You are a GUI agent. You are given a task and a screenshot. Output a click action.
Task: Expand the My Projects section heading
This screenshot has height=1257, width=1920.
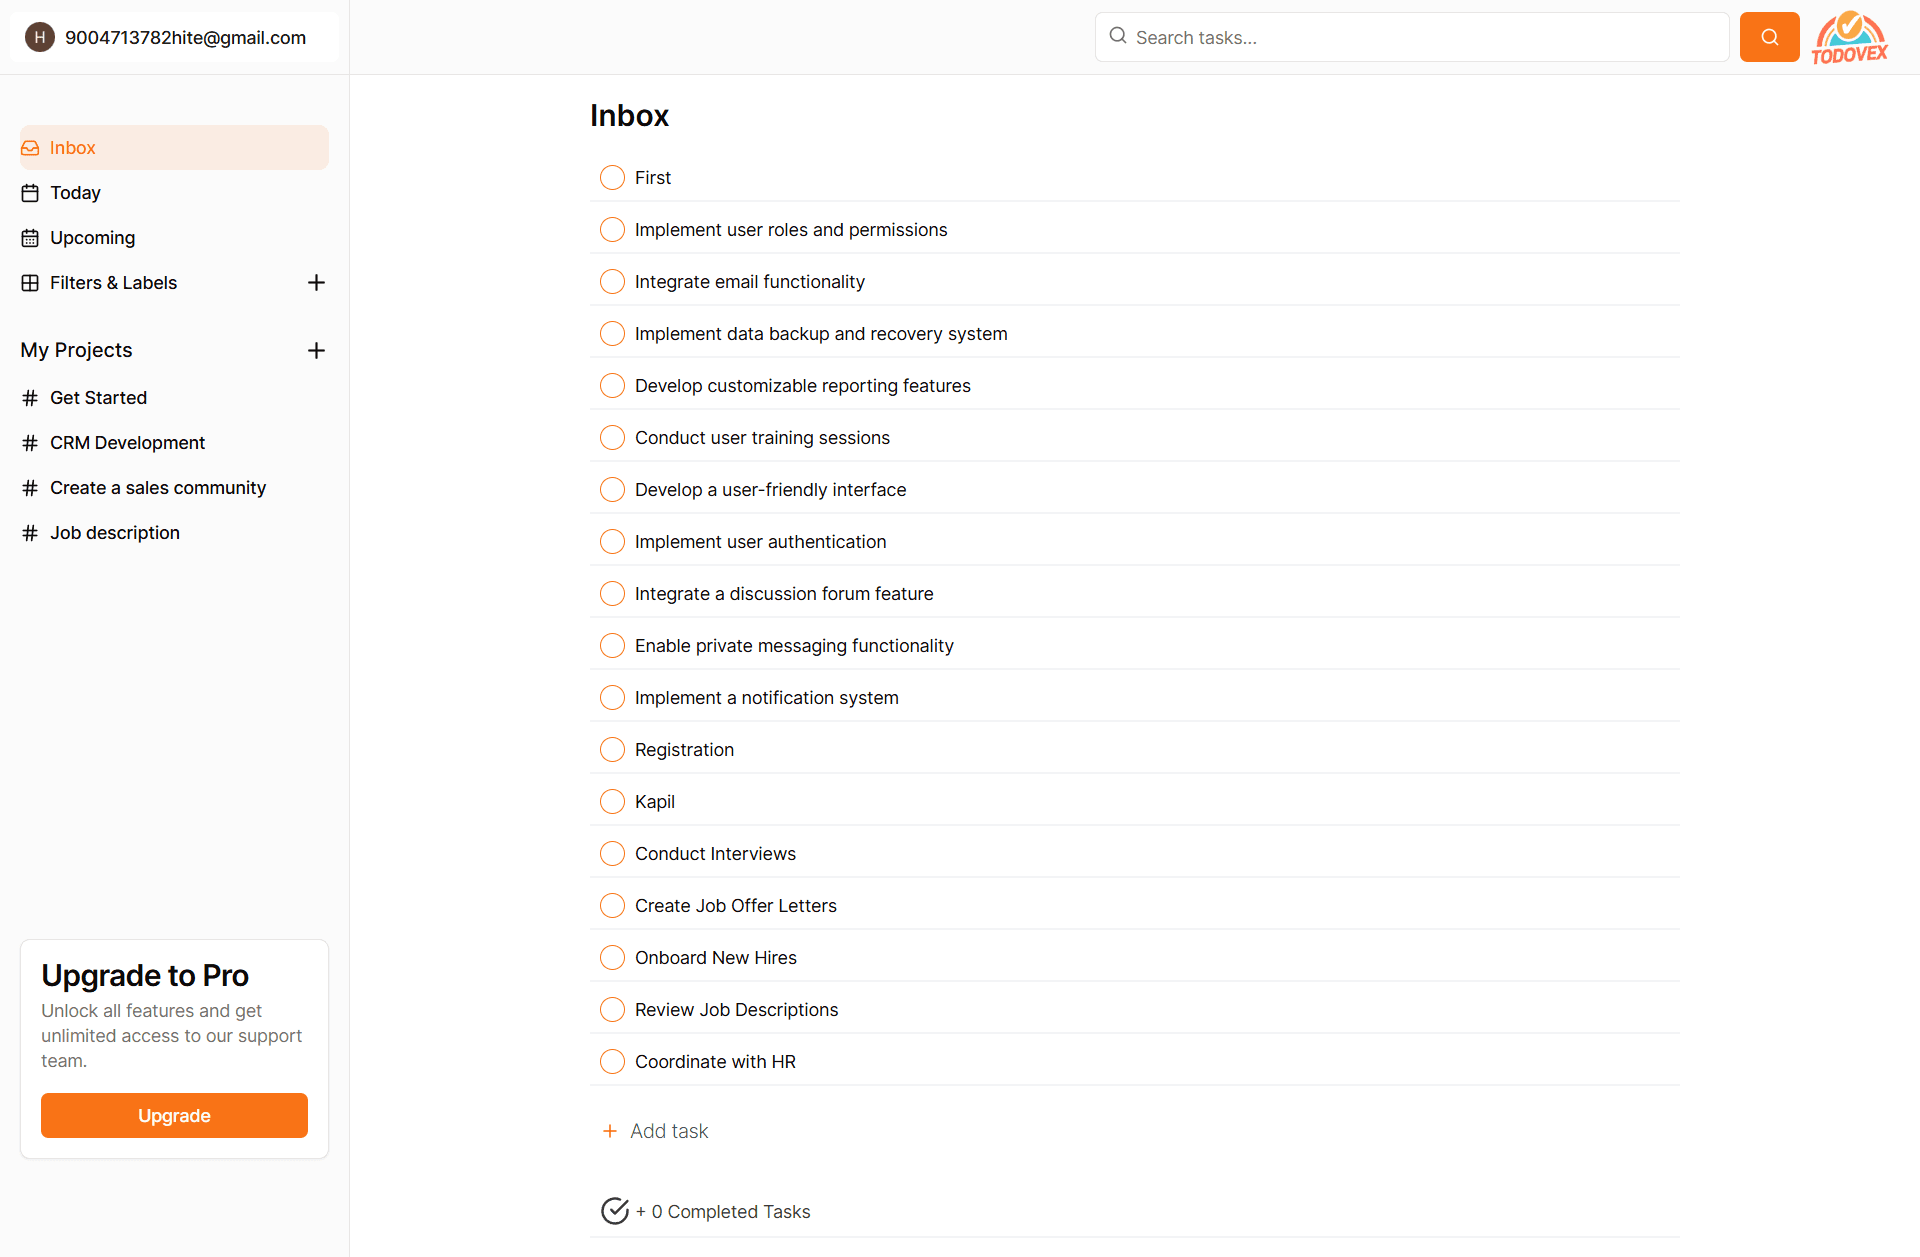tap(76, 350)
